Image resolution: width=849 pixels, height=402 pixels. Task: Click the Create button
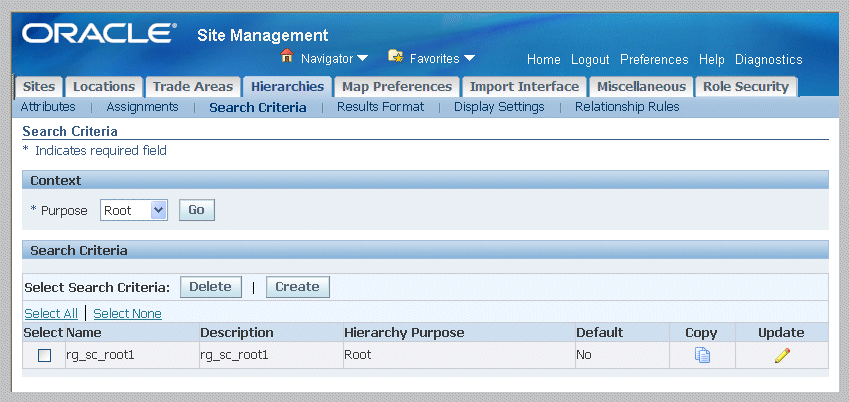(297, 287)
